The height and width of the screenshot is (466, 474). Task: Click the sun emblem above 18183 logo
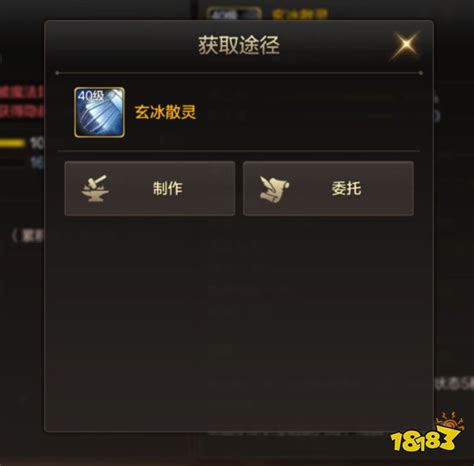pyautogui.click(x=450, y=421)
